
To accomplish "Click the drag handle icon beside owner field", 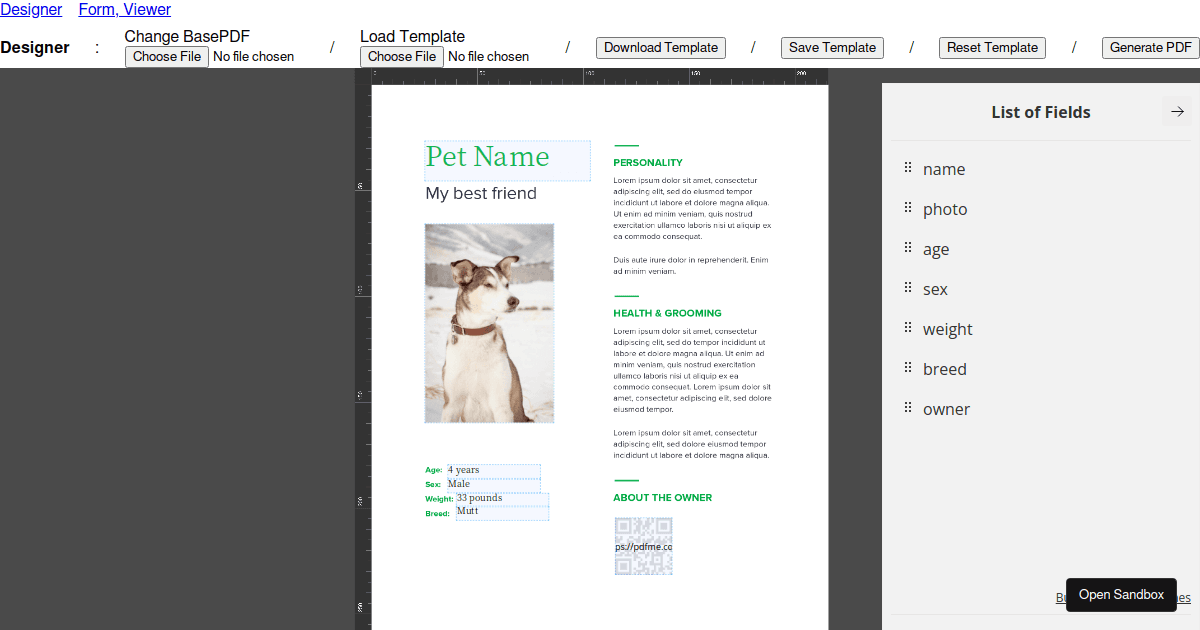I will pyautogui.click(x=907, y=409).
